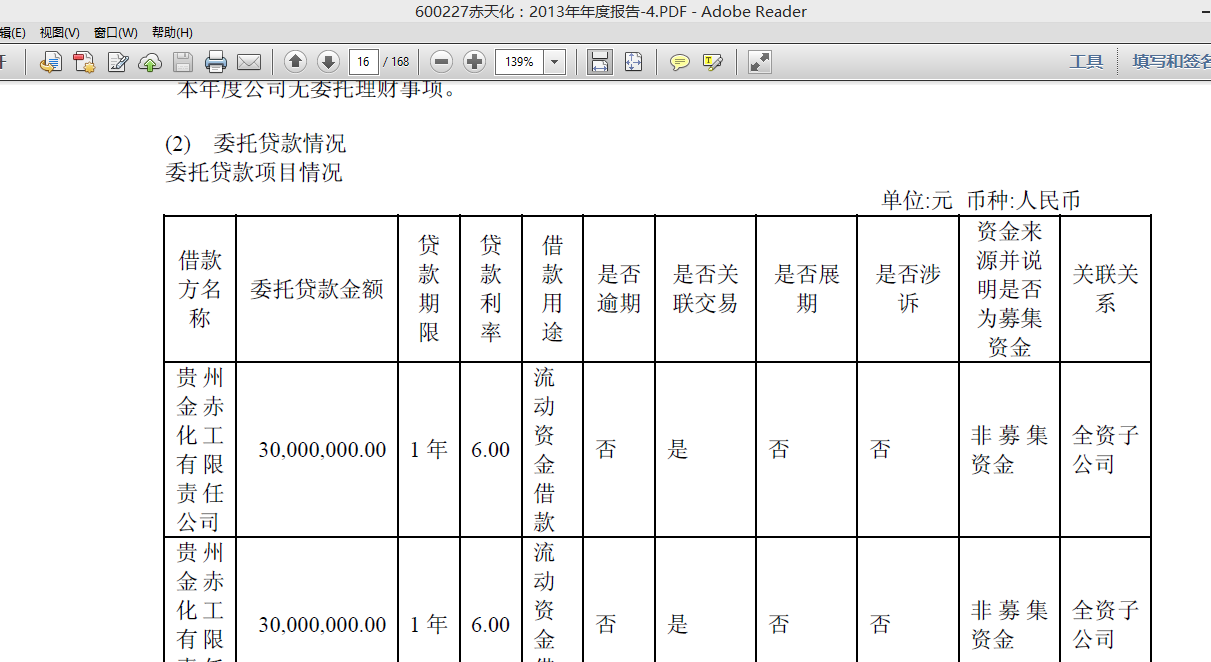Click the 关联关系 column header

point(1105,289)
